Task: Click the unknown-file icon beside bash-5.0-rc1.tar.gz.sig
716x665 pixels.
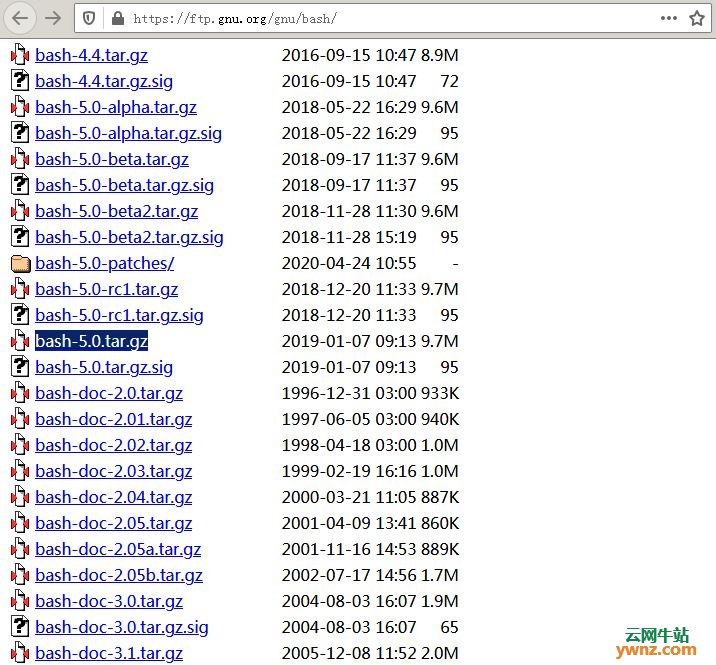Action: (20, 315)
